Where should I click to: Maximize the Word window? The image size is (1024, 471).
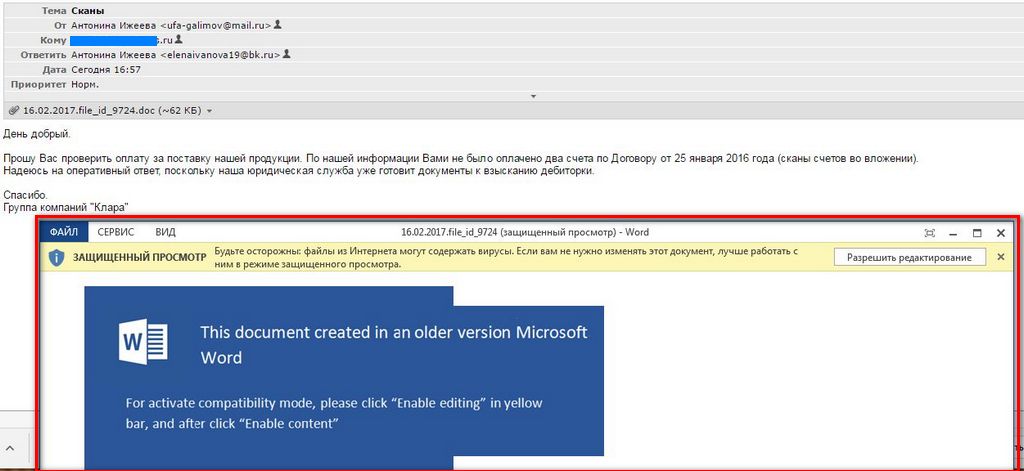point(977,233)
